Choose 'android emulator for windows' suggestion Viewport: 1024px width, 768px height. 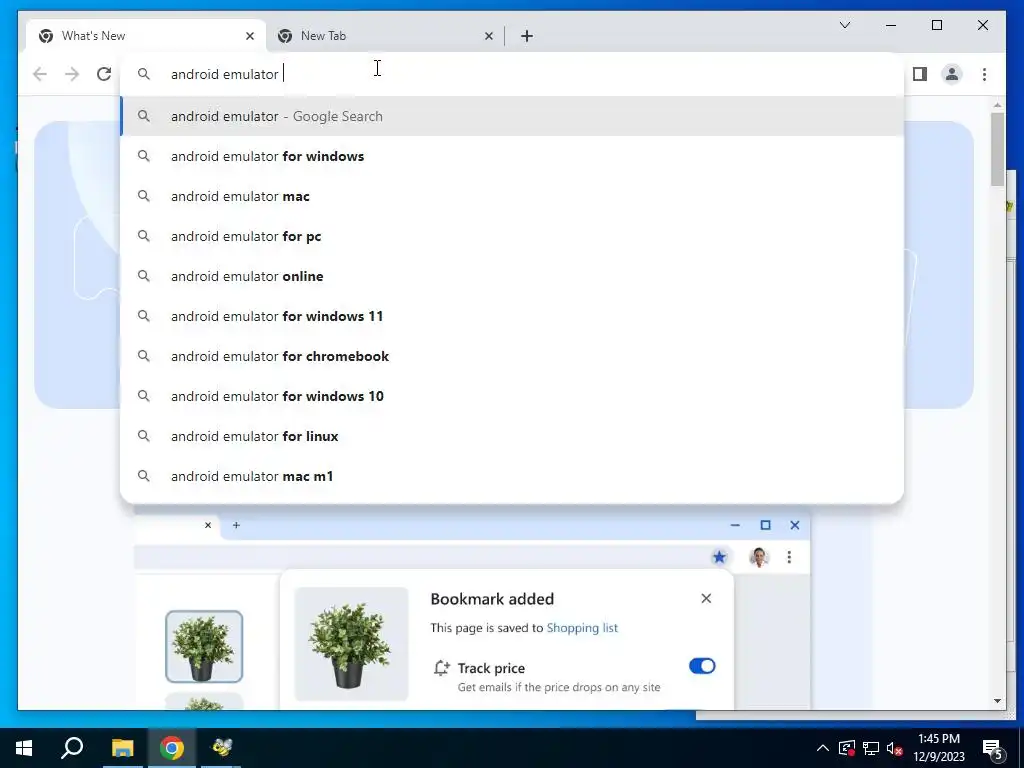[x=512, y=156]
